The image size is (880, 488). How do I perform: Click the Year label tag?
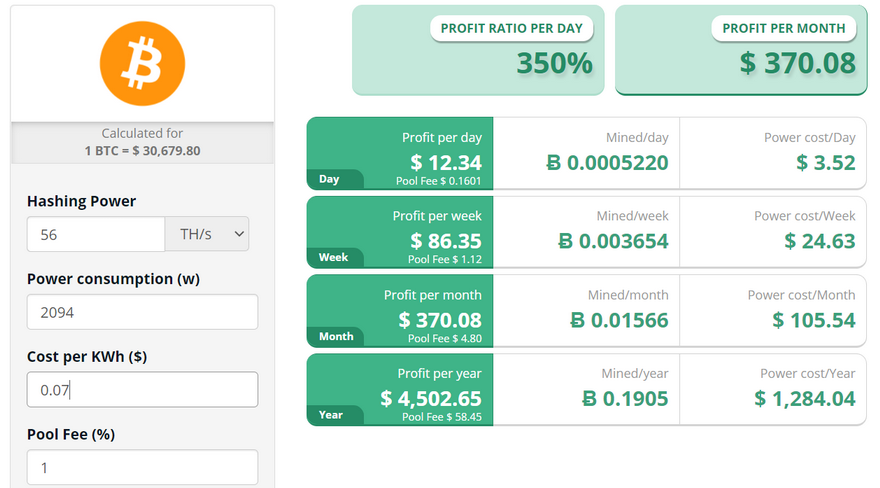point(330,415)
